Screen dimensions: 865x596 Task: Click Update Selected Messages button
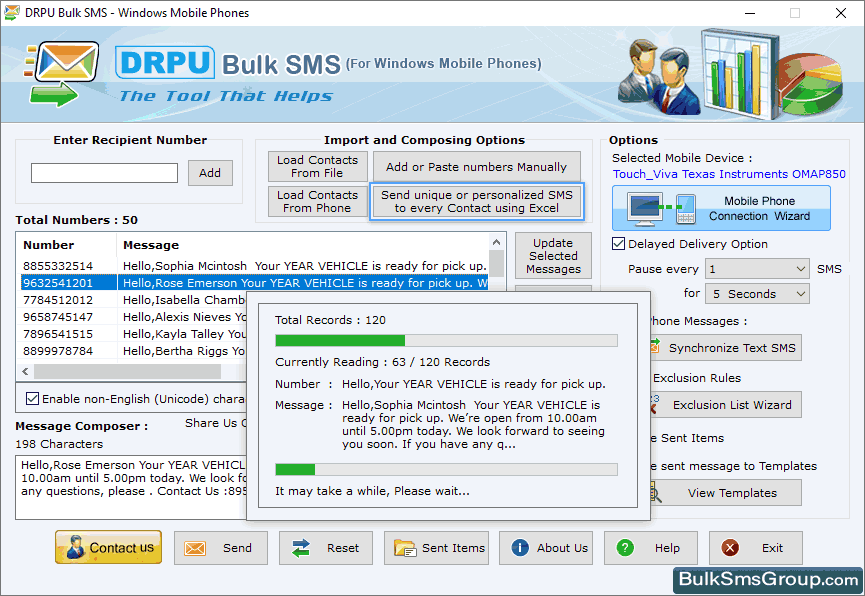(553, 256)
